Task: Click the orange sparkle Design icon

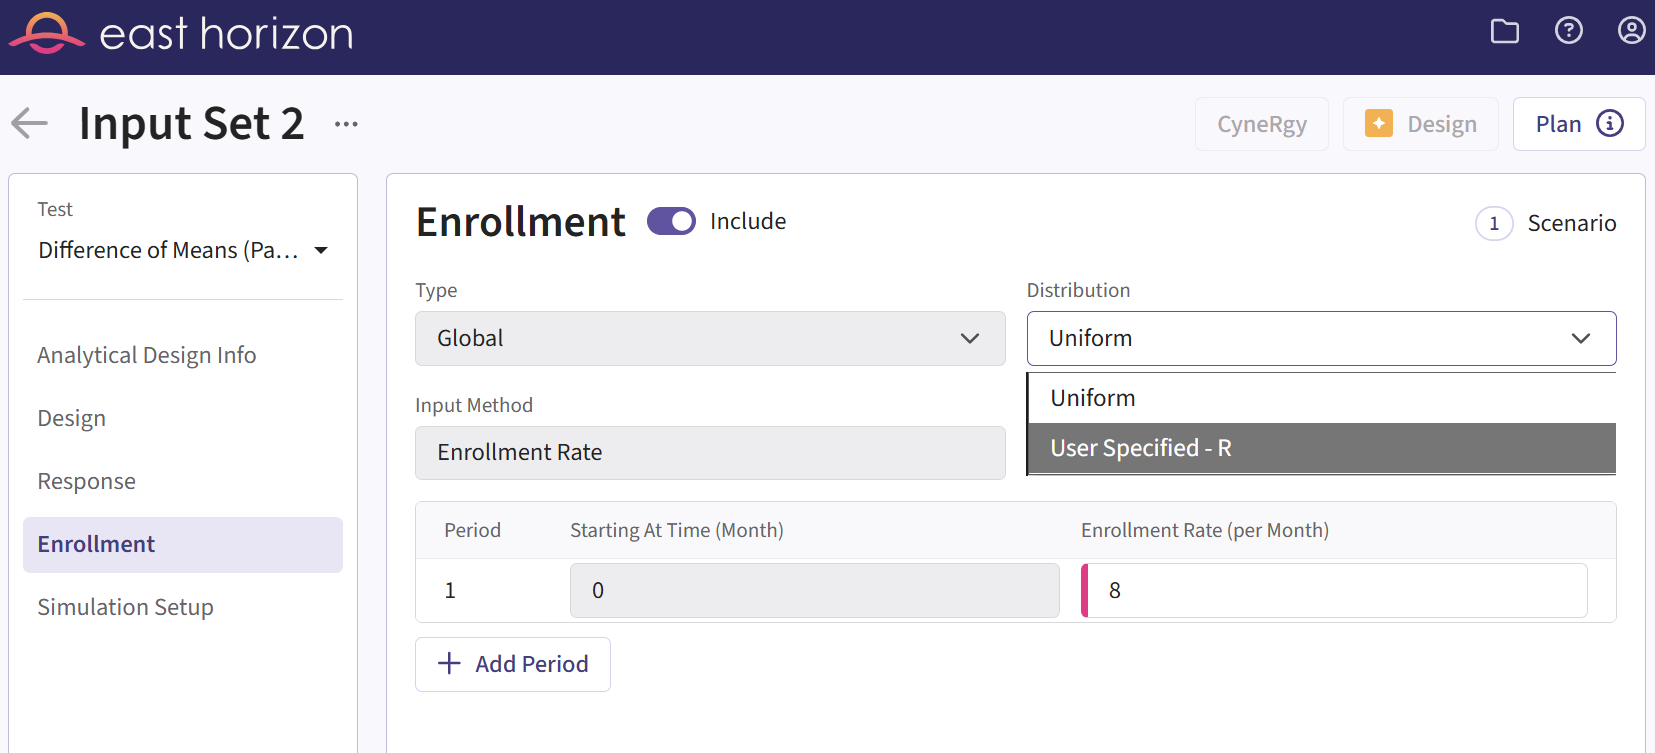Action: point(1379,124)
